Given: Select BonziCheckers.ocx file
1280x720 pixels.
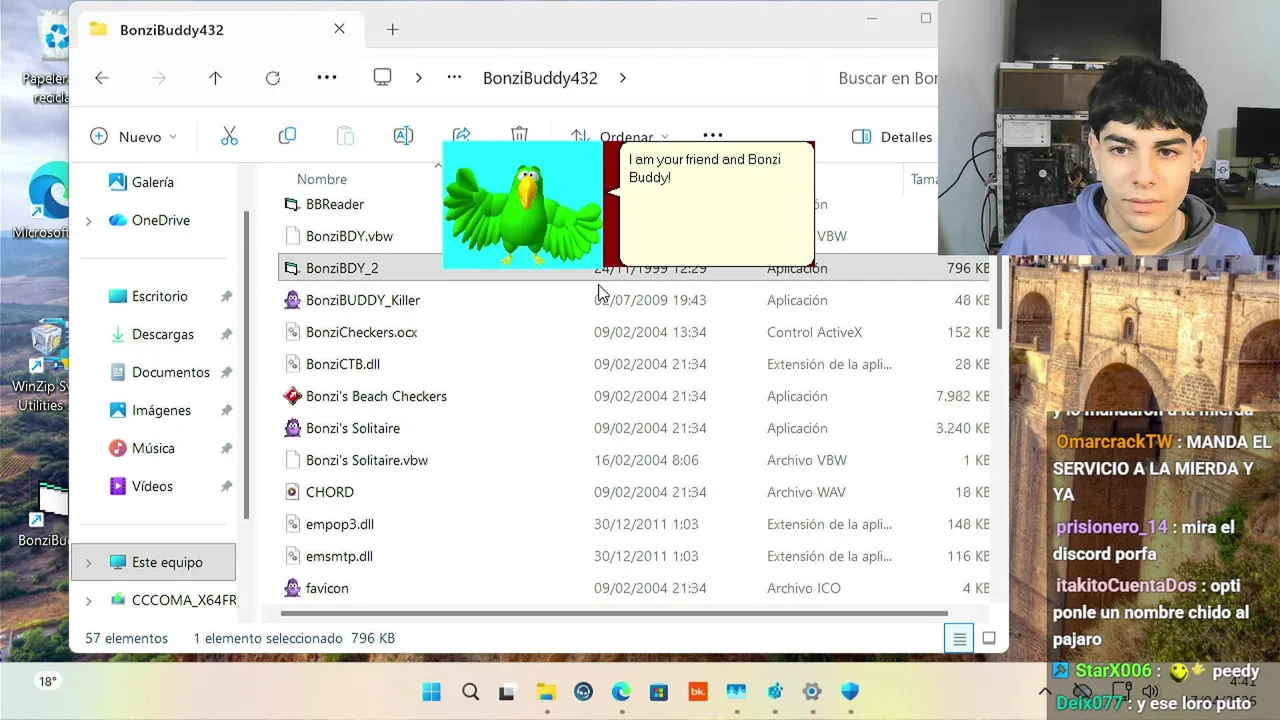Looking at the screenshot, I should (361, 332).
